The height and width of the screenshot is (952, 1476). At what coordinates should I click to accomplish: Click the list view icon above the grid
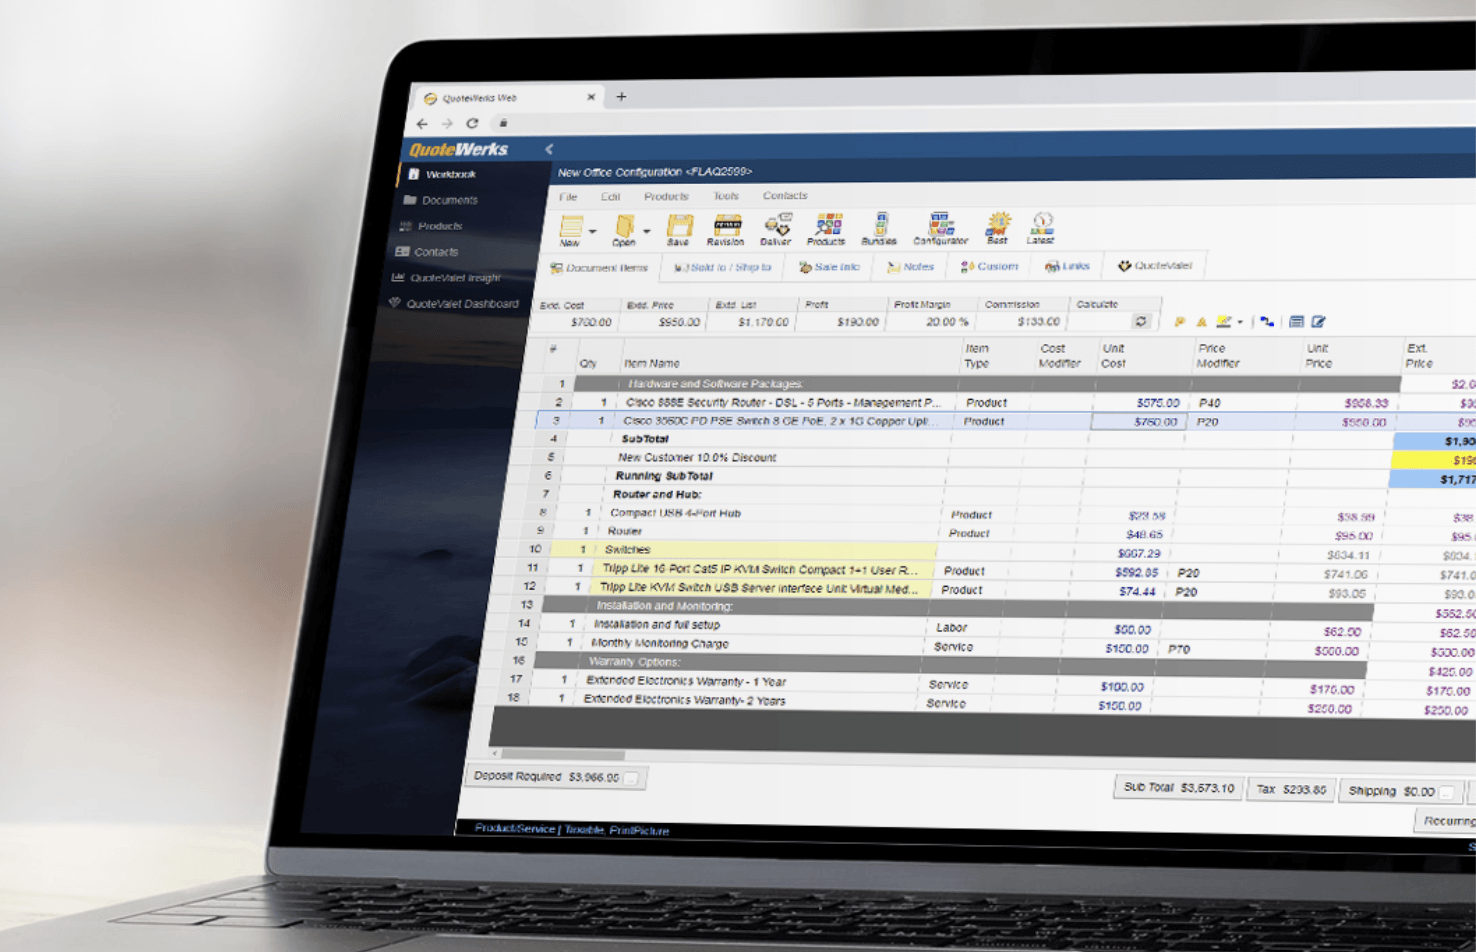click(x=1296, y=322)
